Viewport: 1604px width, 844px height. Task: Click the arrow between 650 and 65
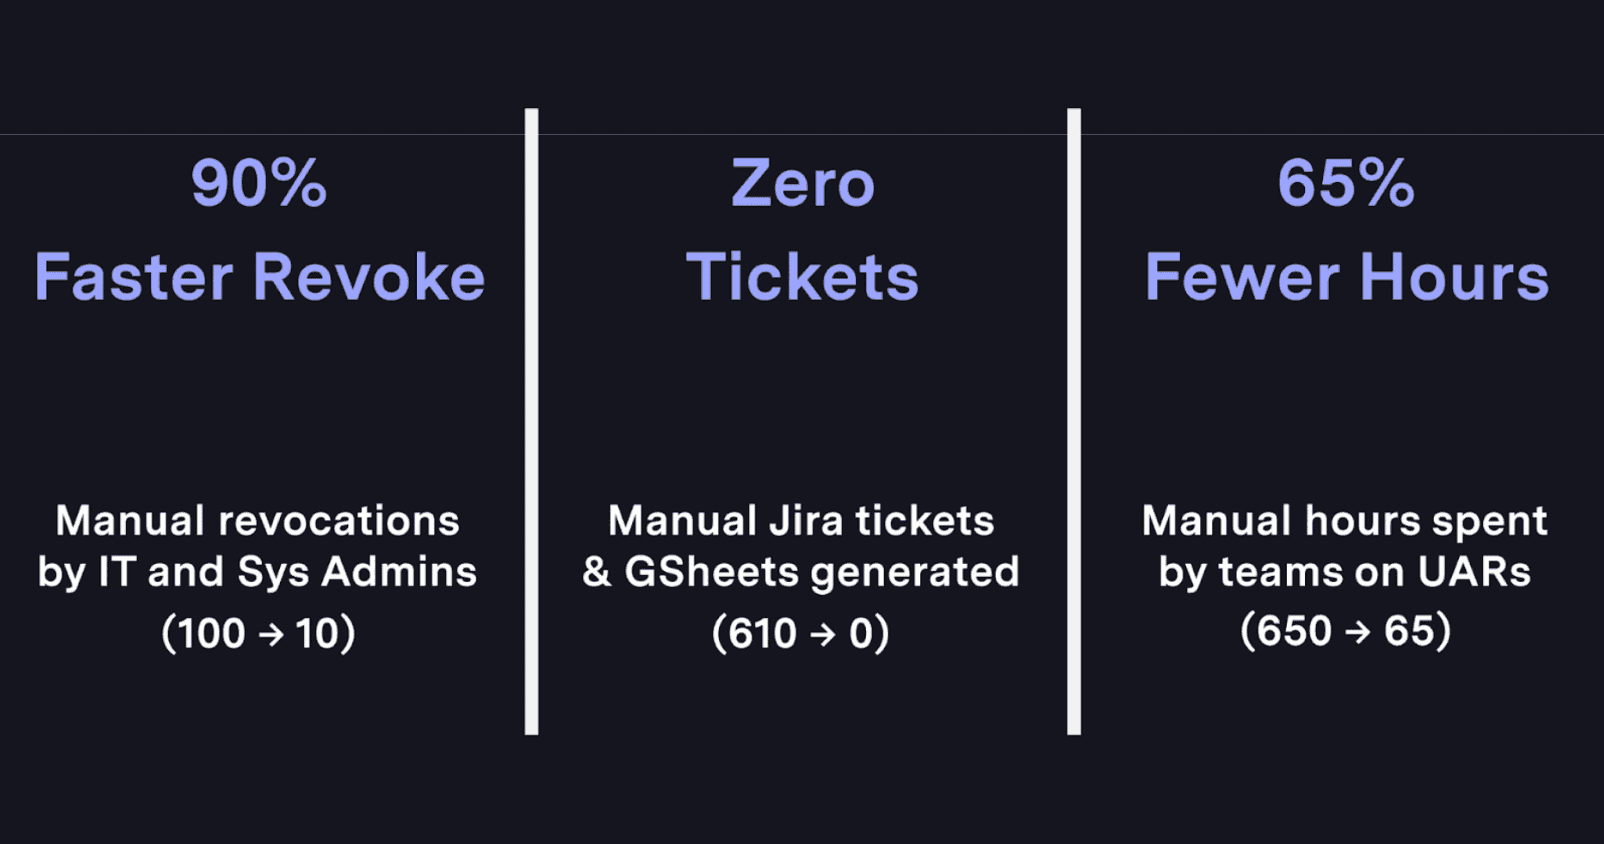pyautogui.click(x=1357, y=632)
